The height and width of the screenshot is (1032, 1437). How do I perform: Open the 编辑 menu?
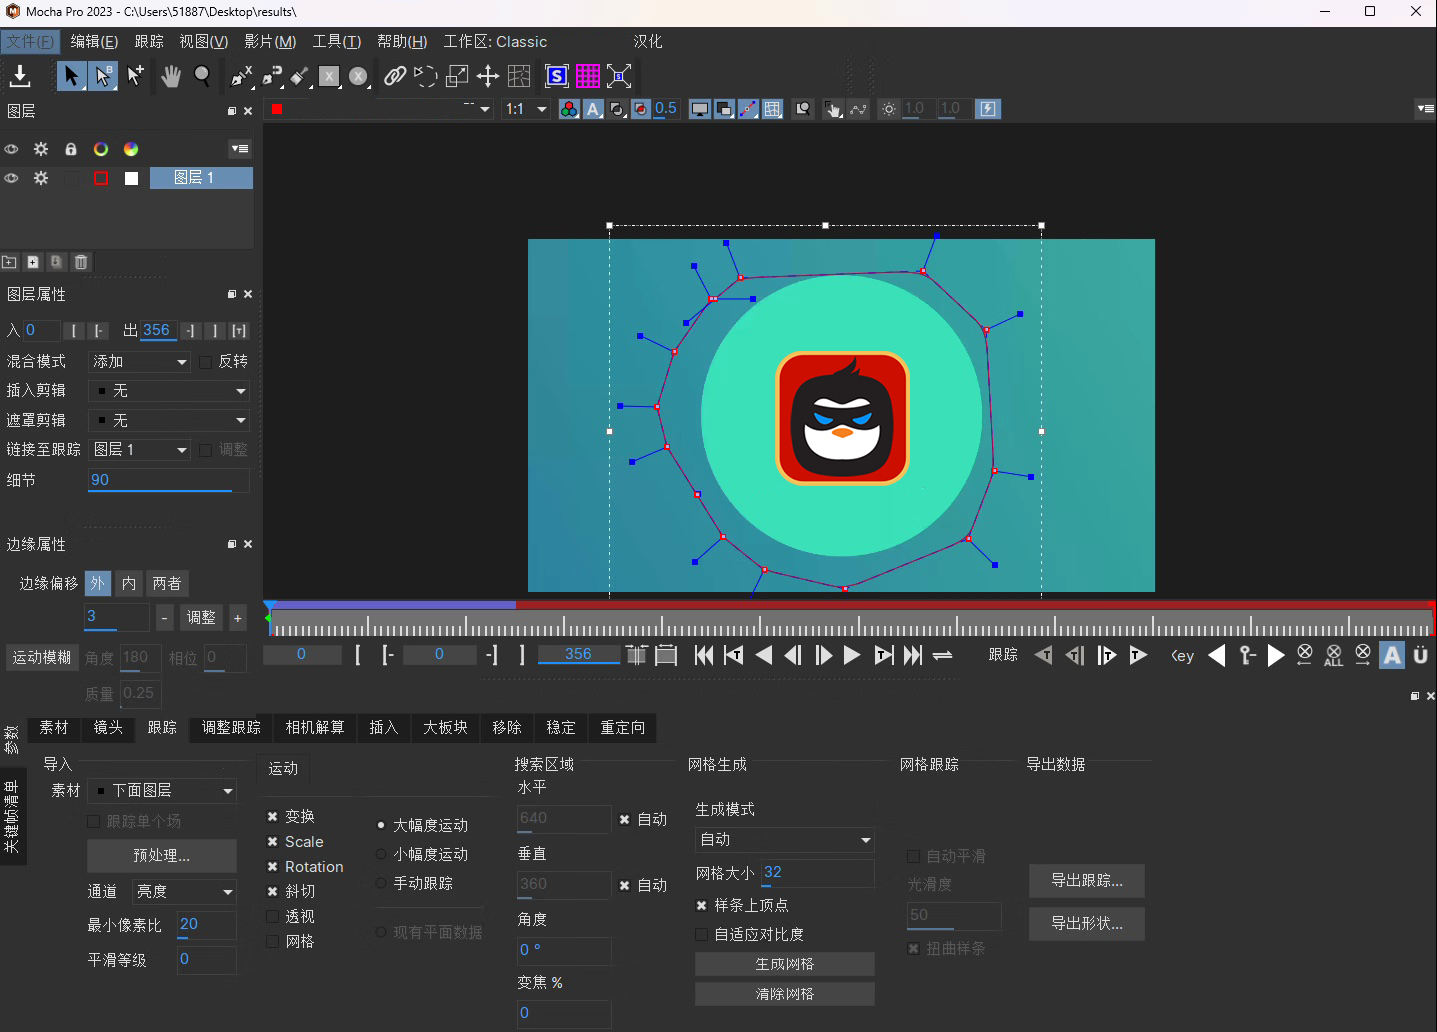pos(94,42)
